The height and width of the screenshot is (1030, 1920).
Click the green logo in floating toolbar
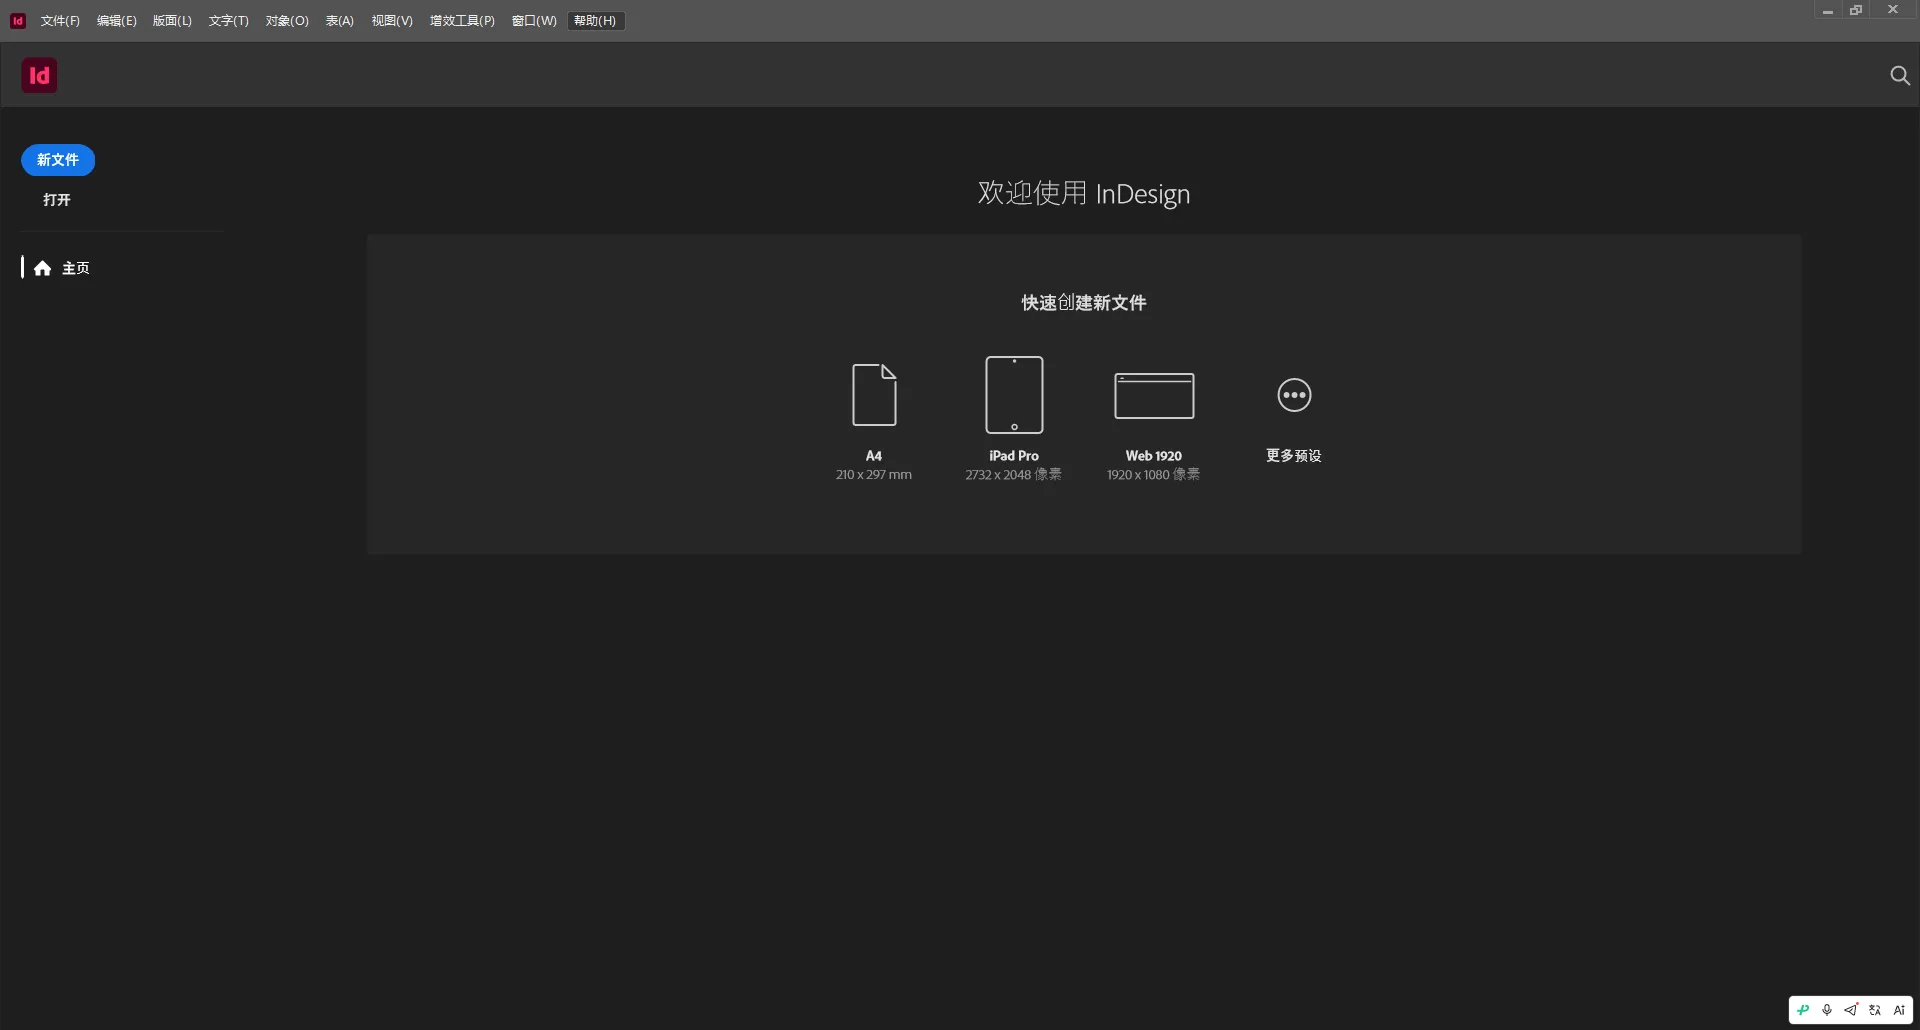pos(1803,1010)
